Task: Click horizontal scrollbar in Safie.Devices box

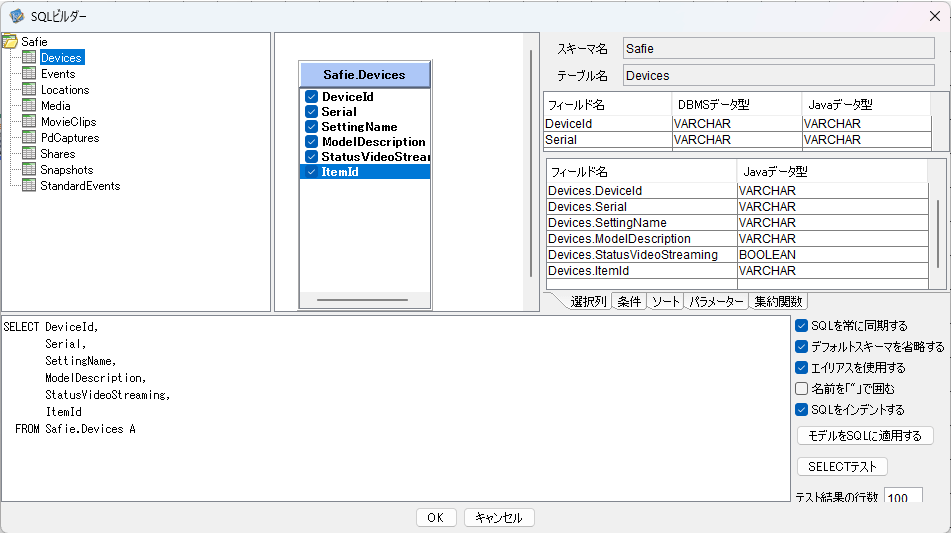Action: pos(362,300)
